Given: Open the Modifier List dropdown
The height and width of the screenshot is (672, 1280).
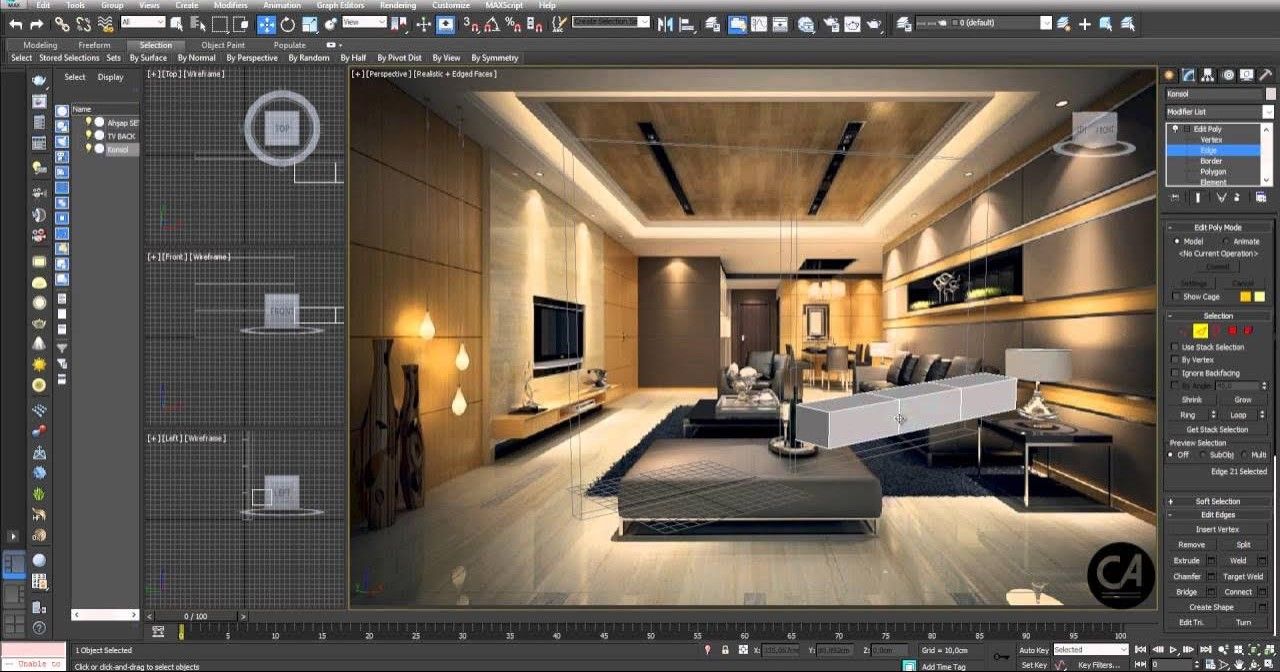Looking at the screenshot, I should click(1218, 112).
